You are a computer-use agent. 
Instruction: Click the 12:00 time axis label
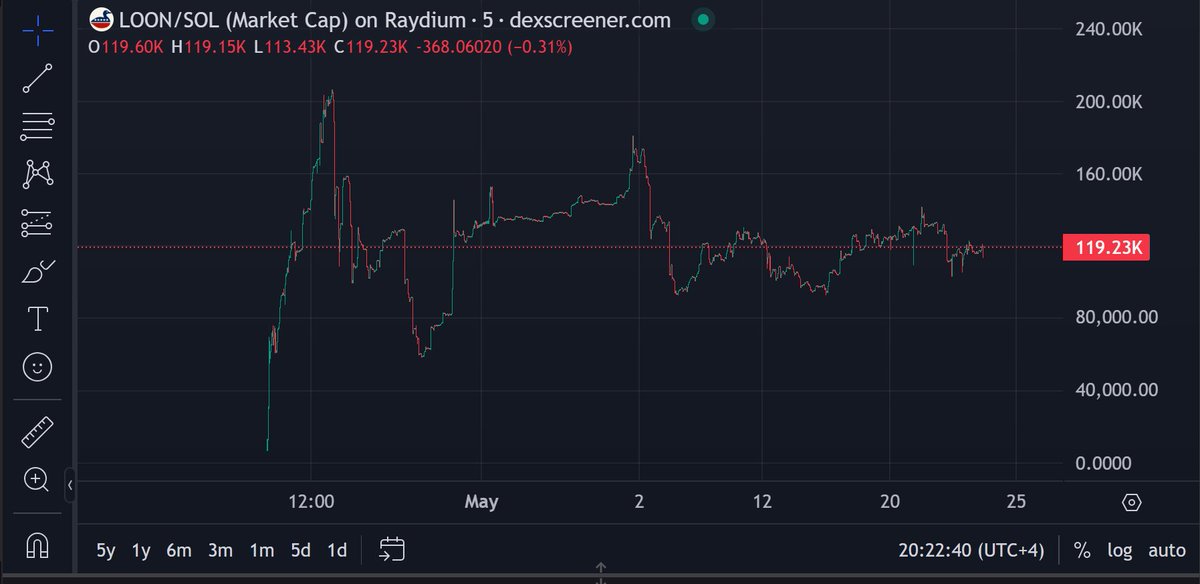pos(311,501)
